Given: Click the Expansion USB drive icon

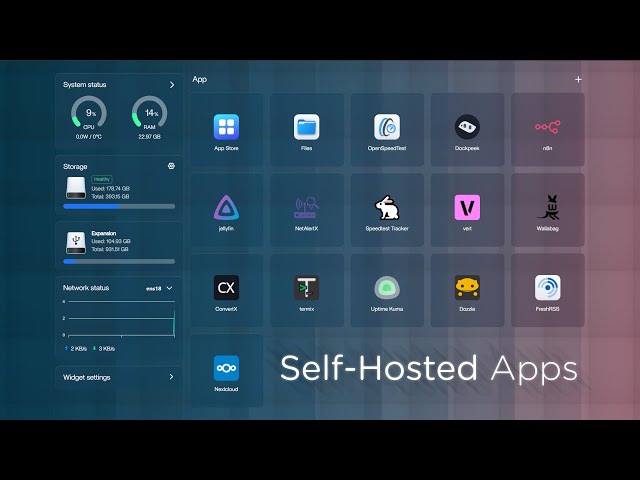Looking at the screenshot, I should [x=76, y=242].
